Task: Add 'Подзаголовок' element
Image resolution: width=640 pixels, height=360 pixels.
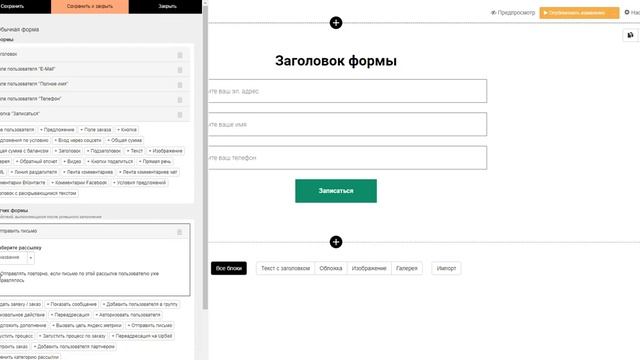Action: tap(104, 151)
